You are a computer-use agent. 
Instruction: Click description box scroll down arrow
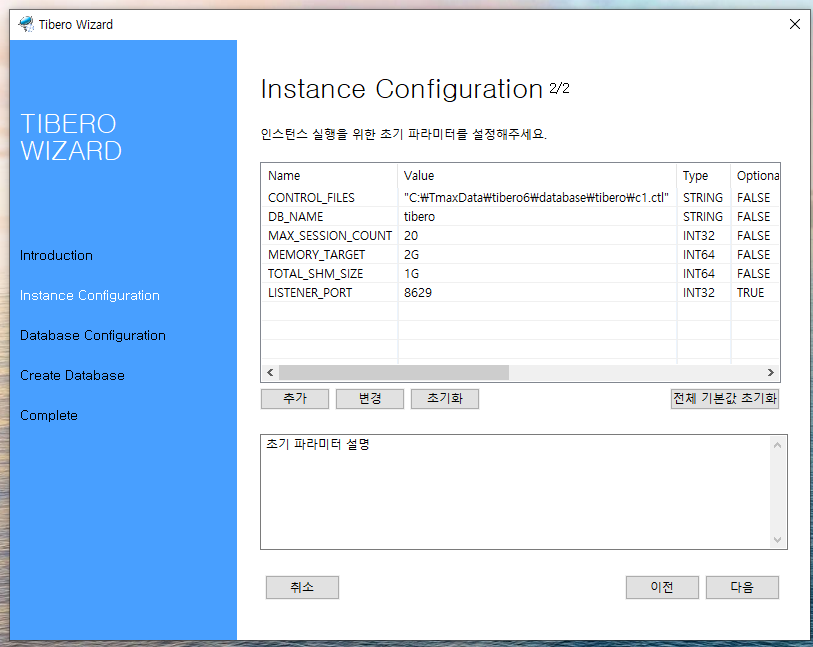pyautogui.click(x=777, y=540)
